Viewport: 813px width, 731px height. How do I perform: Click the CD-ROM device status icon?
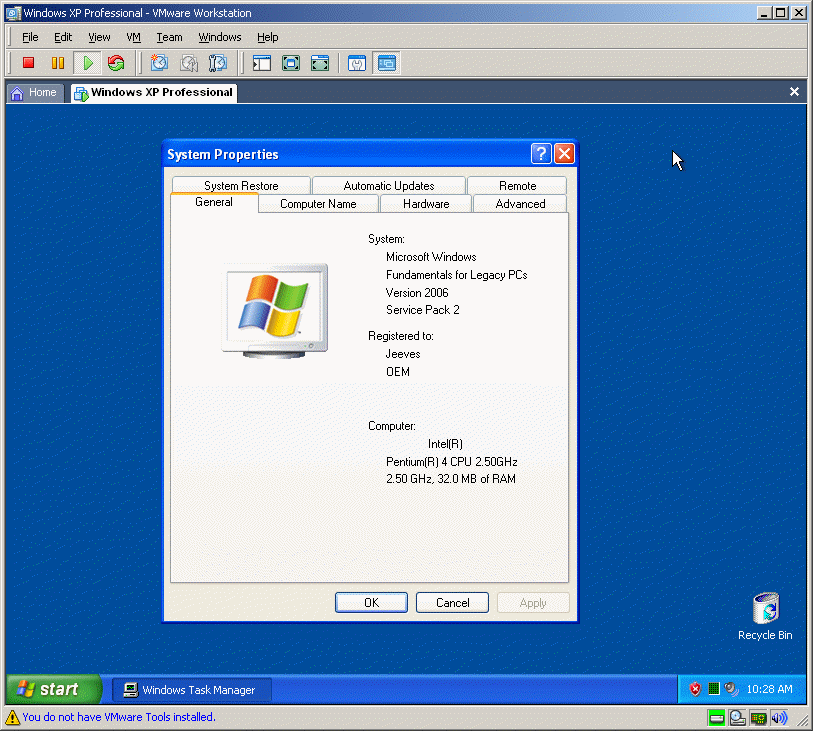click(x=737, y=717)
